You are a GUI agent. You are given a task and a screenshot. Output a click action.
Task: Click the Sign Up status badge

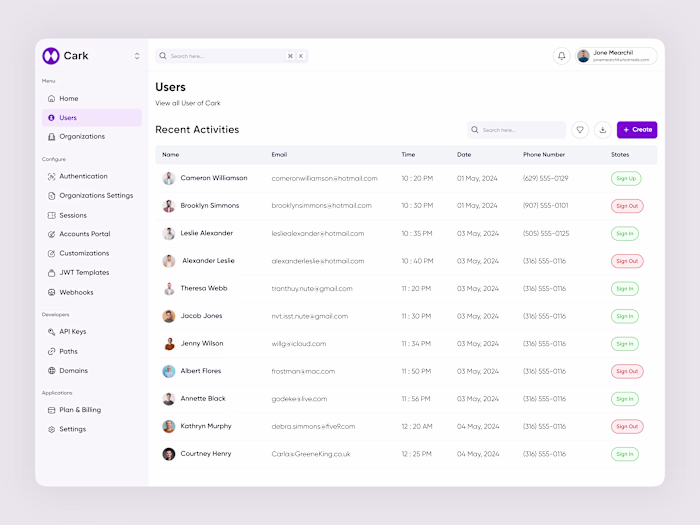(626, 179)
